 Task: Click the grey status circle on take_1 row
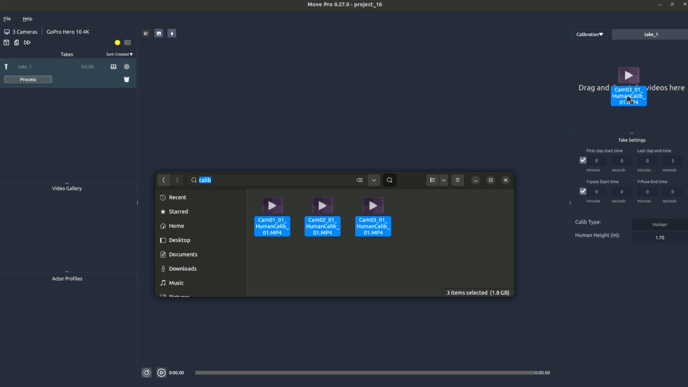coord(127,67)
